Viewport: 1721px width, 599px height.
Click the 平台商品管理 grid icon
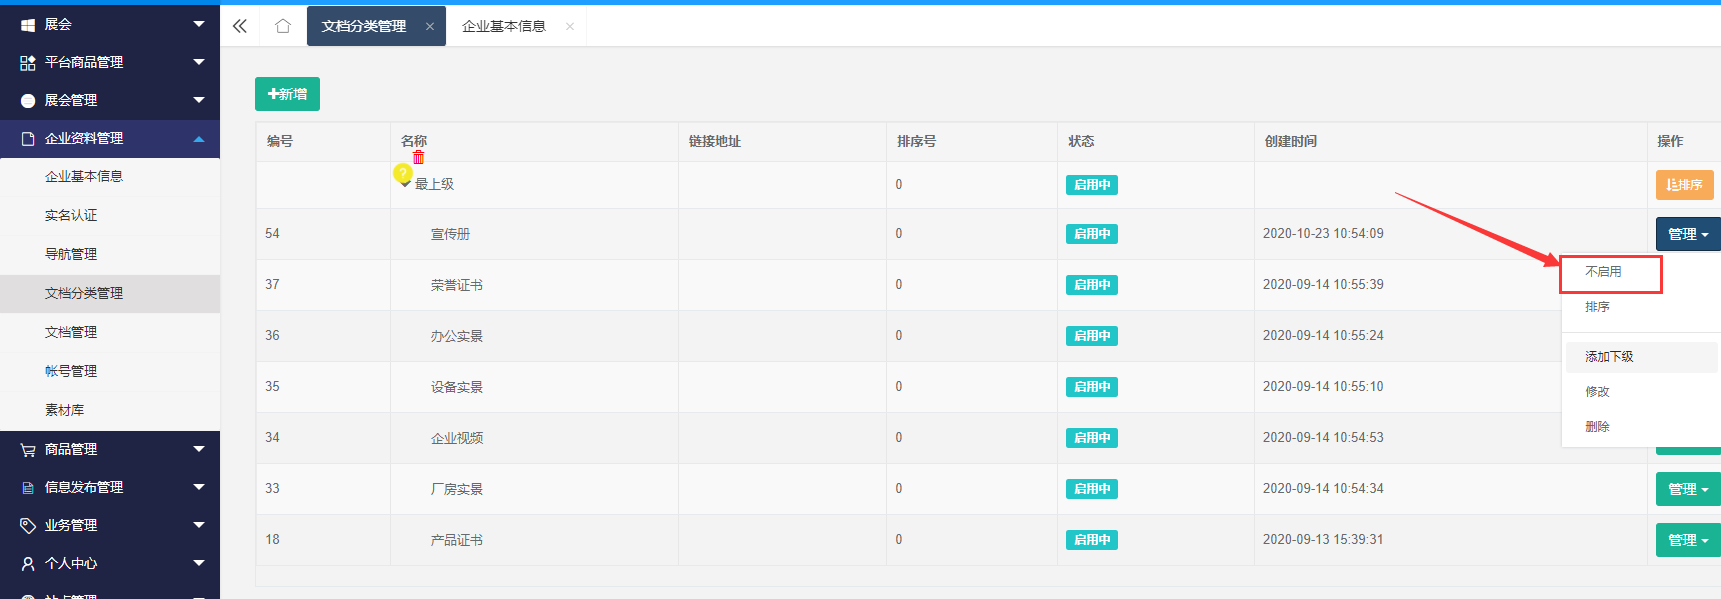[x=28, y=62]
